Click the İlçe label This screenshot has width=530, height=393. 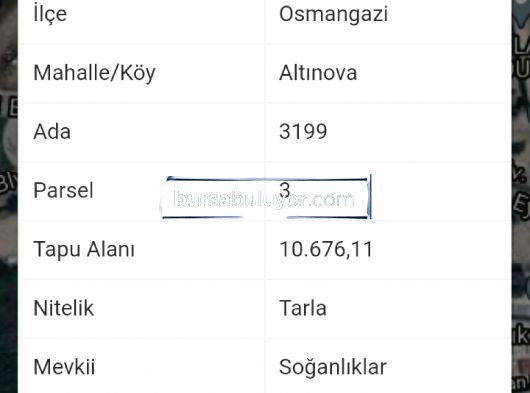pos(50,15)
